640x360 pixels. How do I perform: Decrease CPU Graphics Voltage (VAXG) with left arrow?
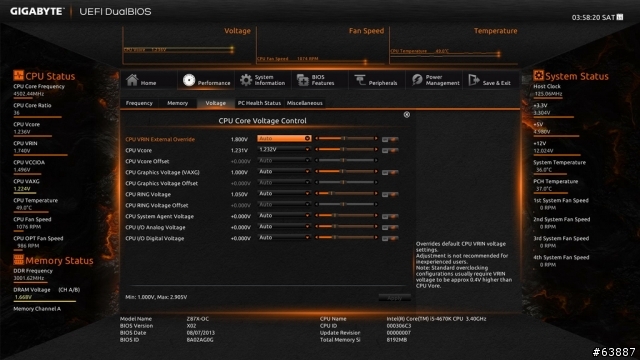(x=316, y=171)
